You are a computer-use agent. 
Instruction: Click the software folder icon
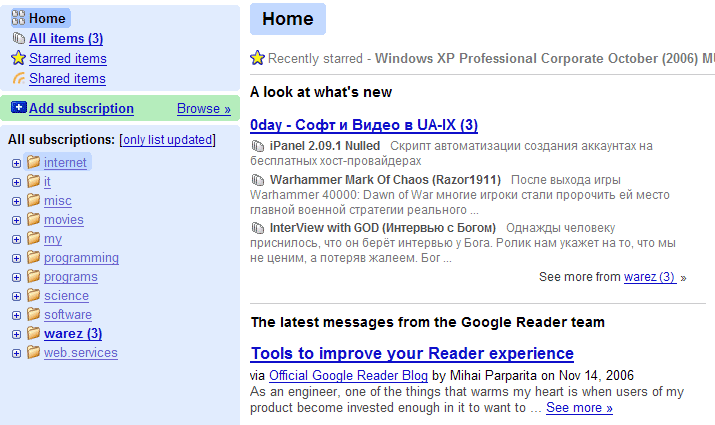click(x=33, y=314)
